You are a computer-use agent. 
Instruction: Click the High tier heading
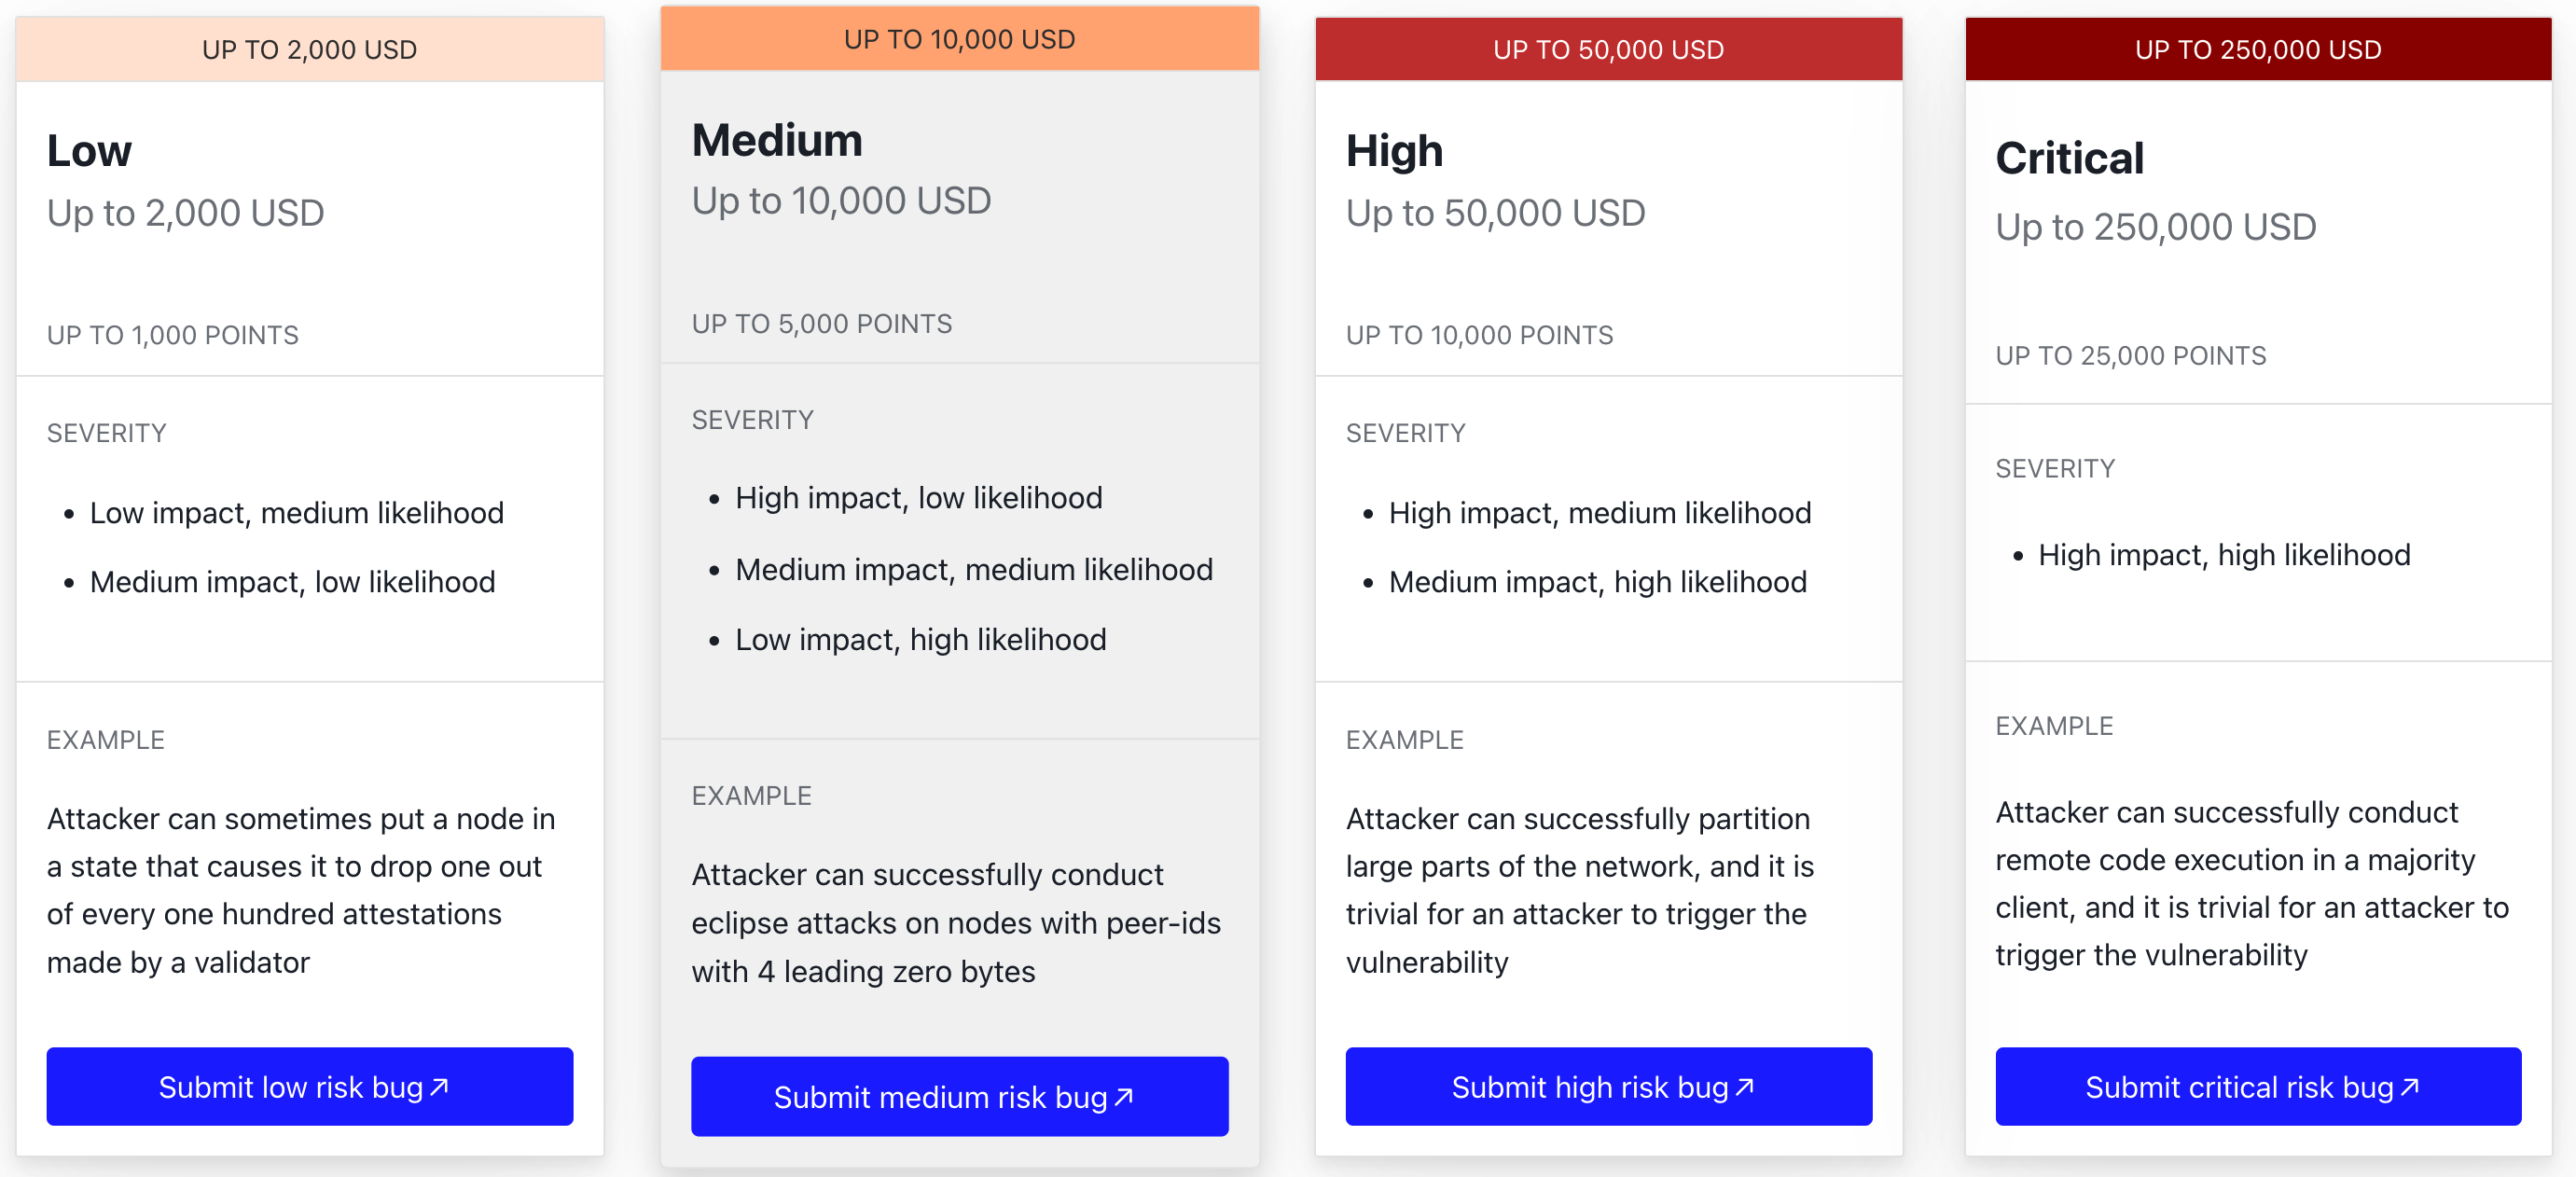[x=1394, y=151]
